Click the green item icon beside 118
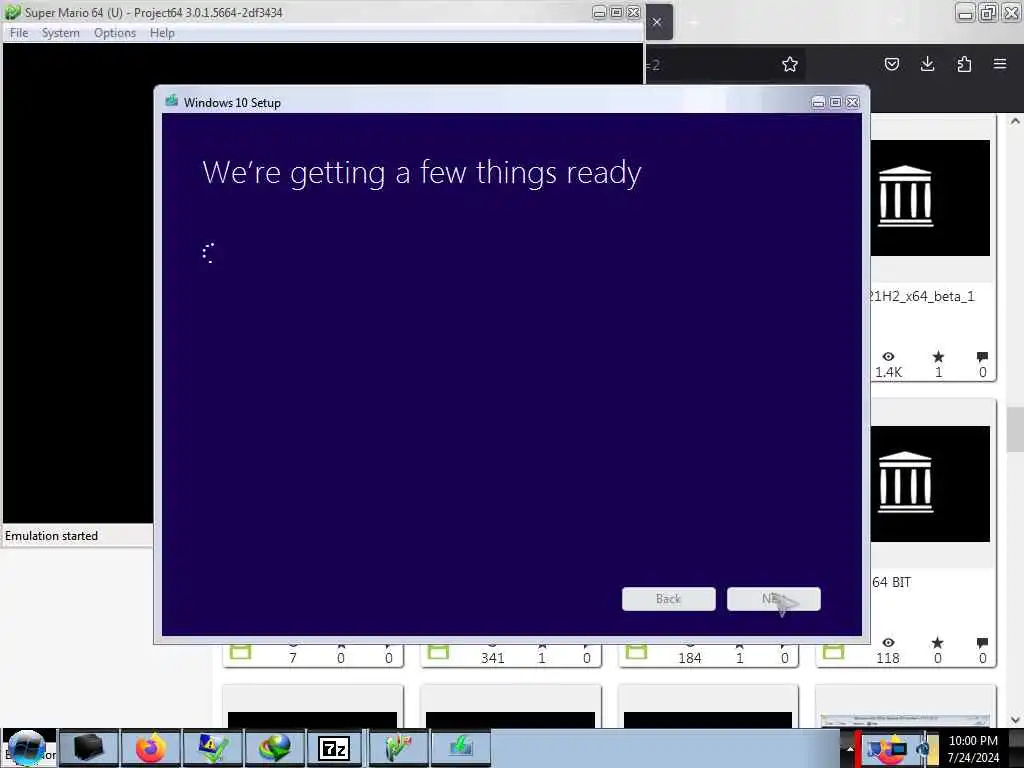 [833, 652]
